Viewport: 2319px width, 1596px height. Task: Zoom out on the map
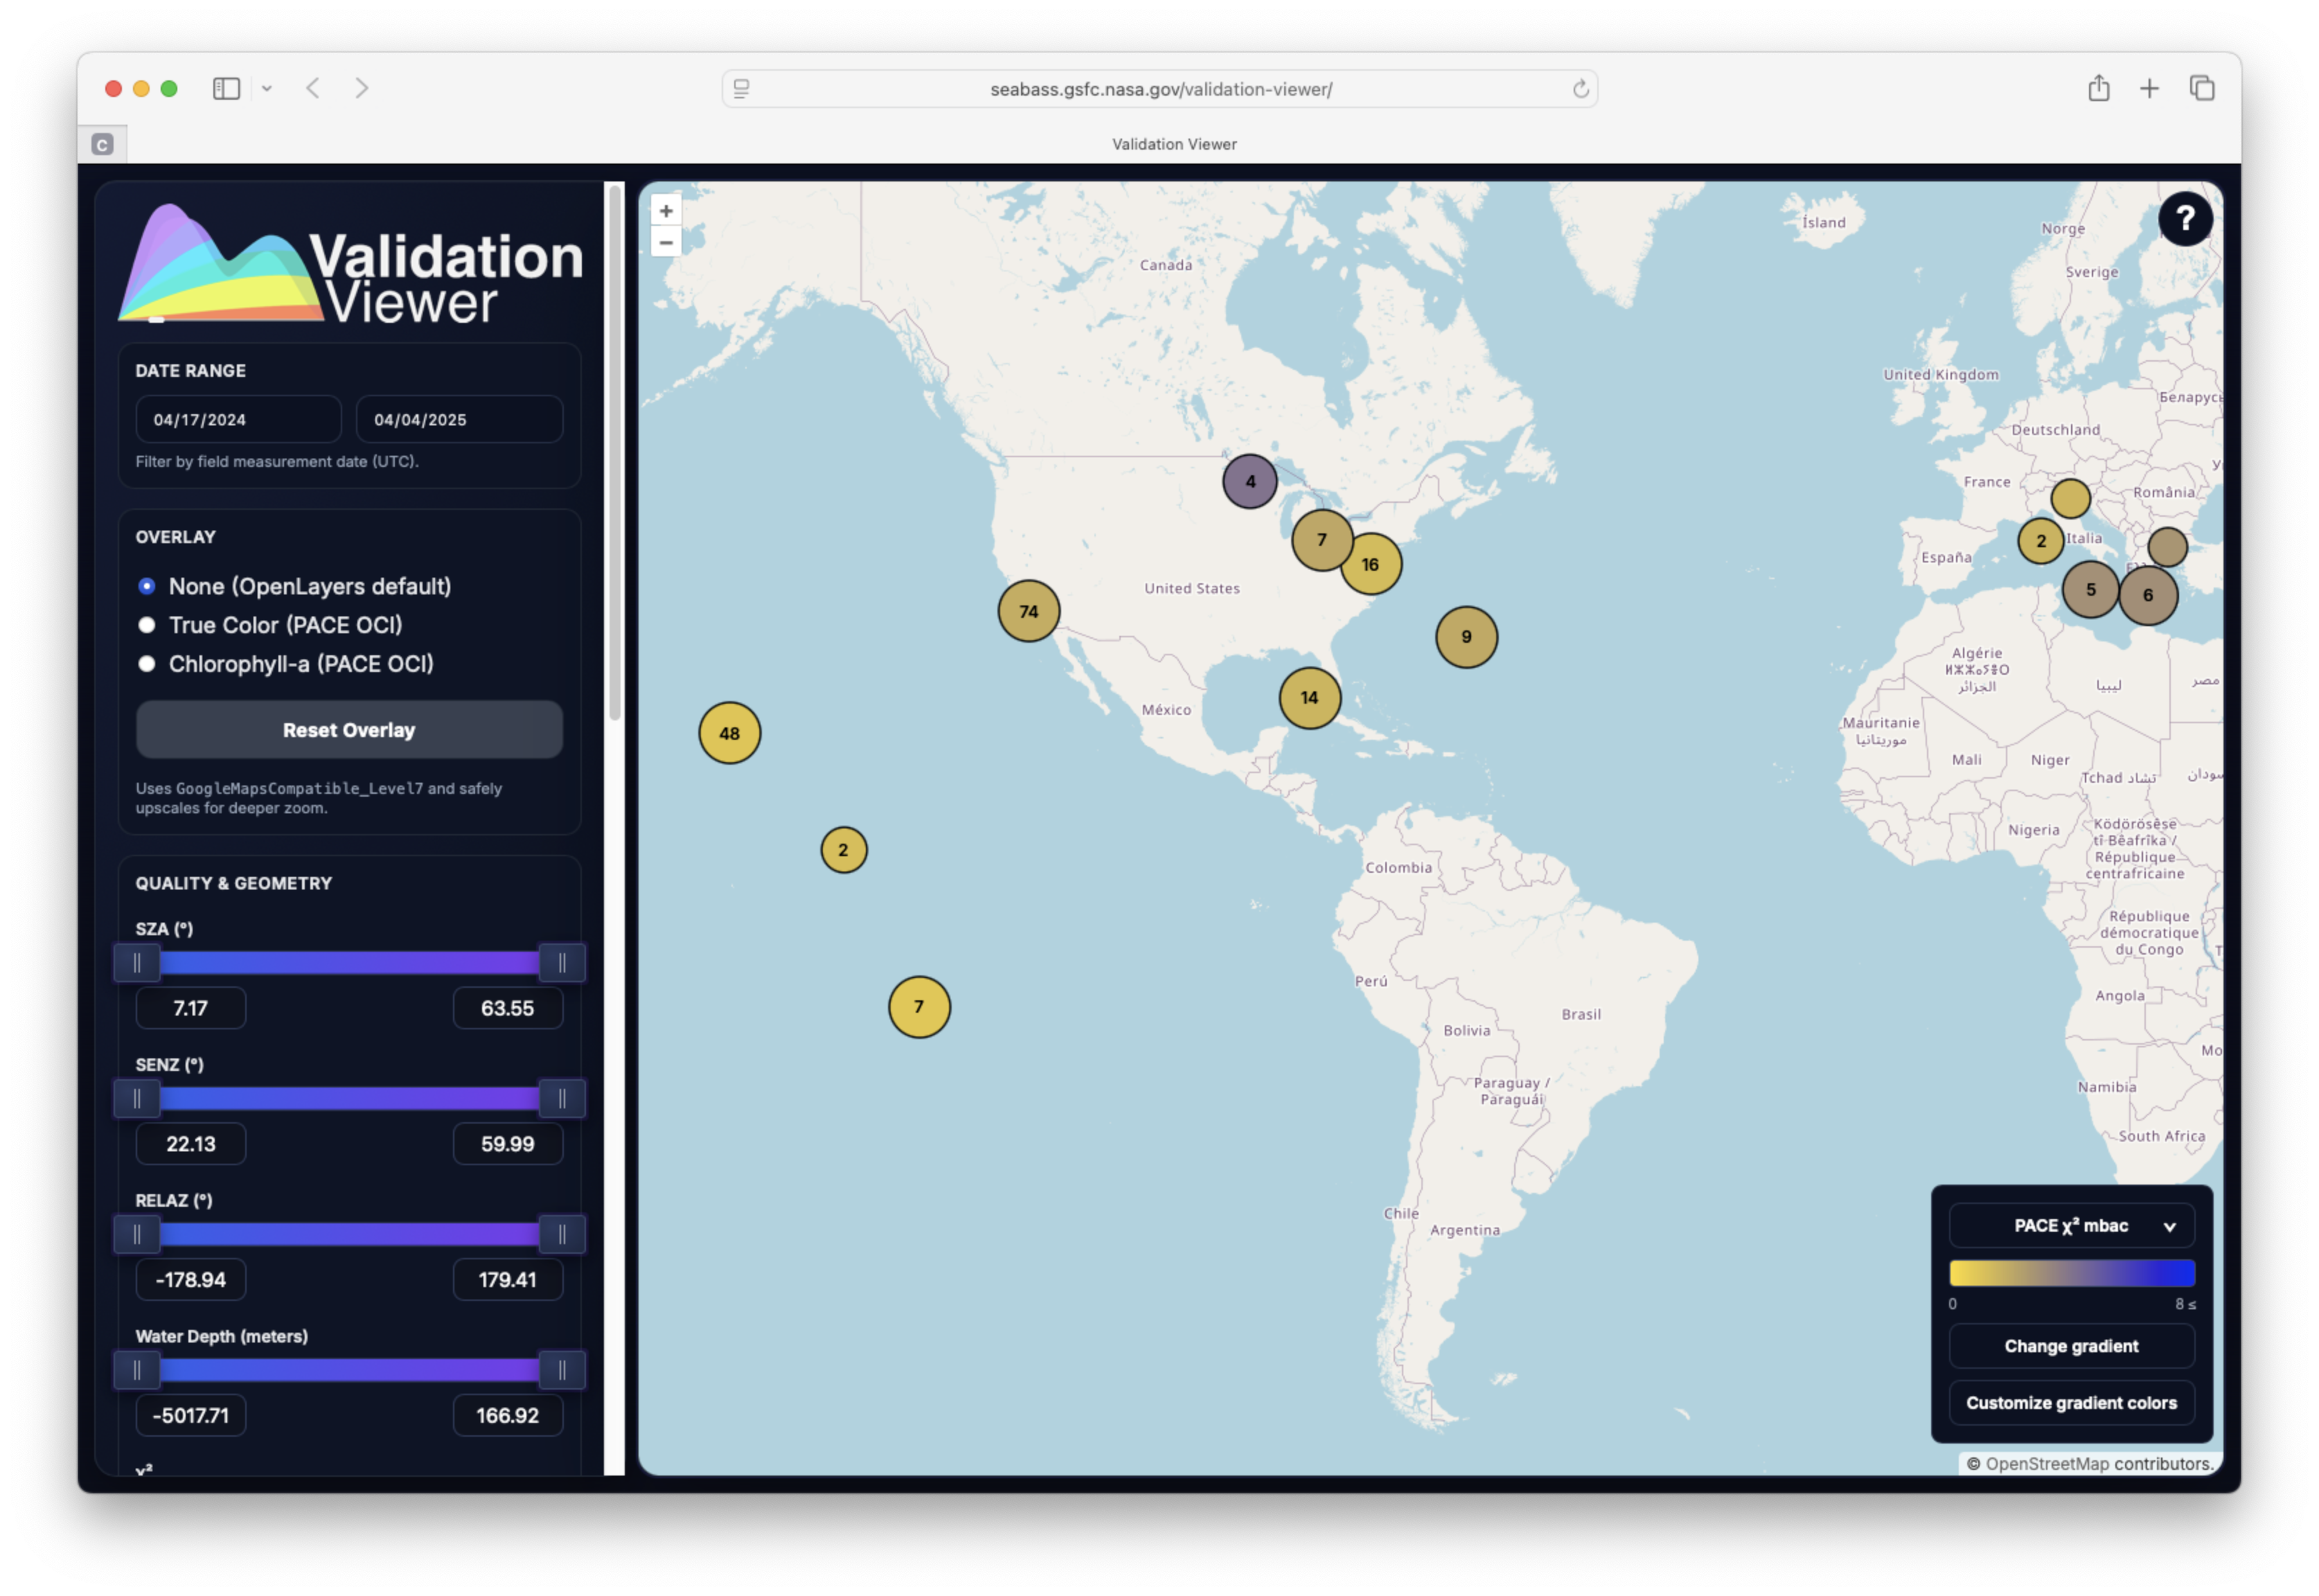click(665, 241)
